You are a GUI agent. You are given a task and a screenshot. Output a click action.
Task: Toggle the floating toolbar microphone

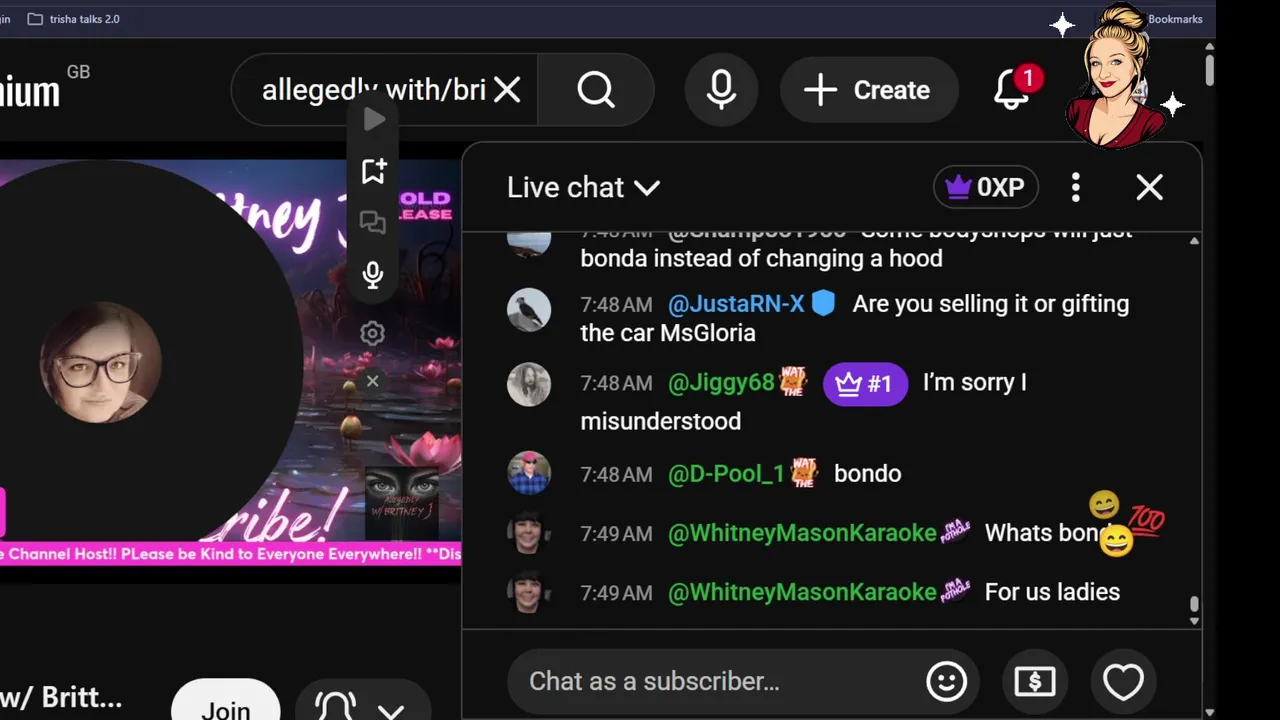click(x=373, y=275)
